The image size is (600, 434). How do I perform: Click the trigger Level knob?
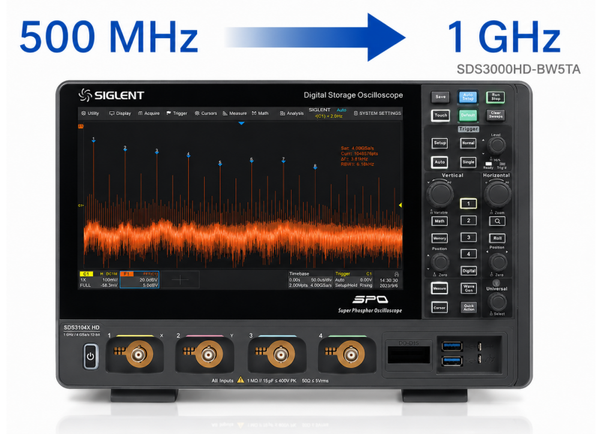pos(496,145)
